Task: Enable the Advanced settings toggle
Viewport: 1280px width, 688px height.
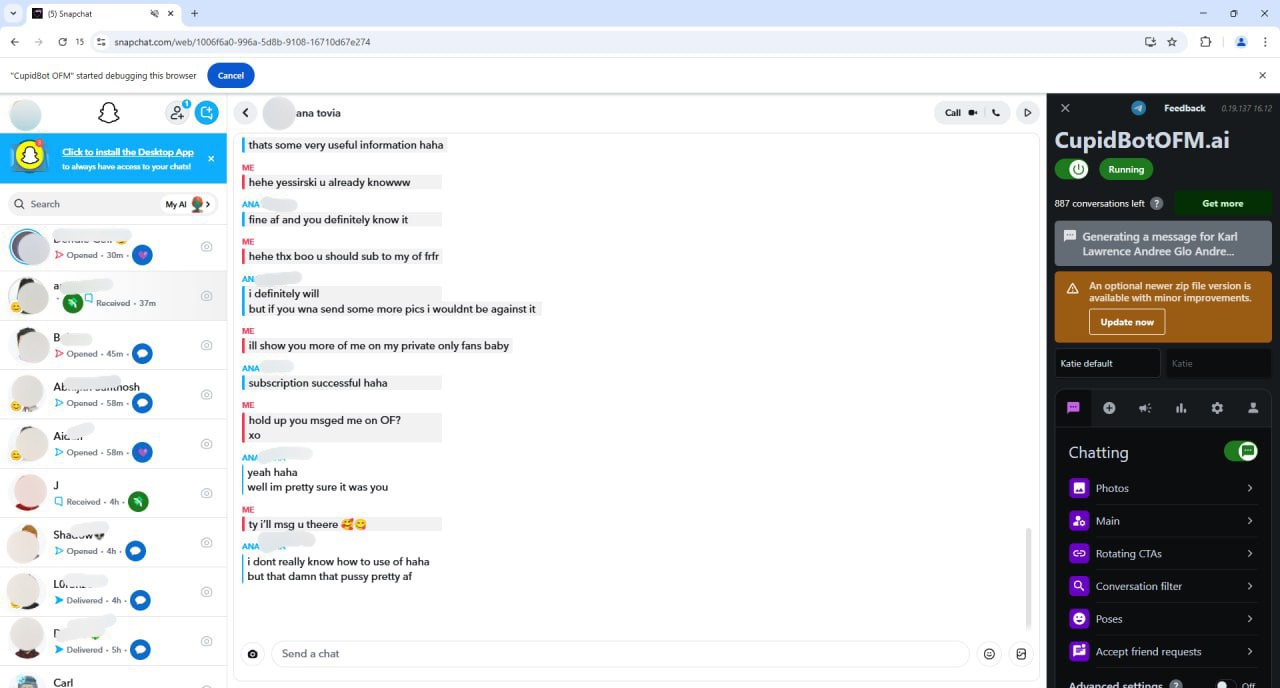Action: tap(1225, 684)
